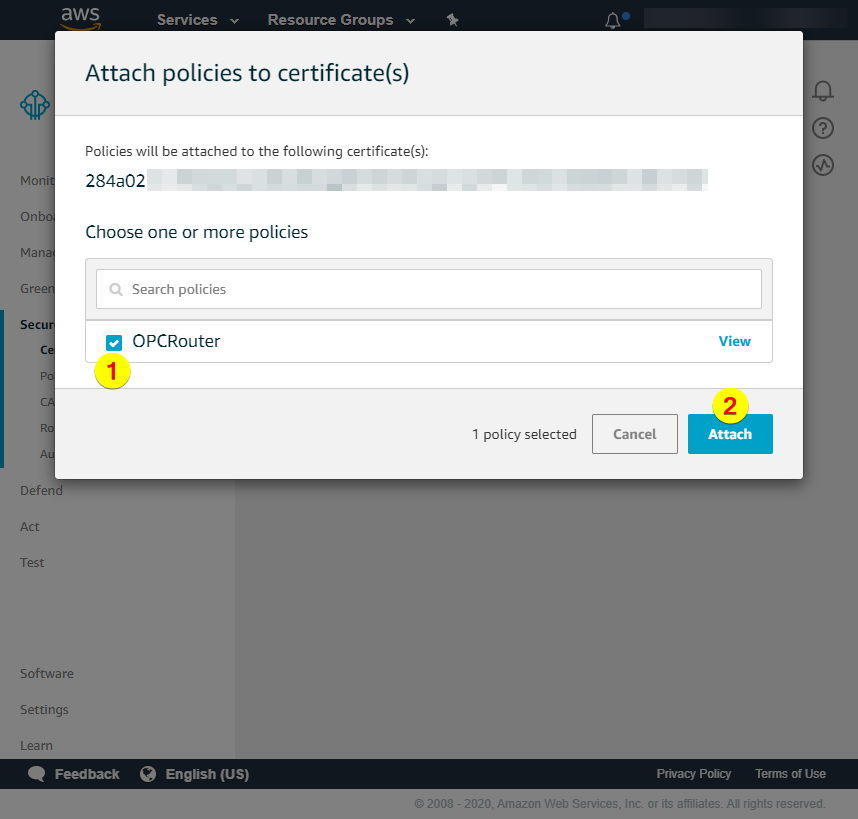Click the globe language icon in footer

pos(149,774)
